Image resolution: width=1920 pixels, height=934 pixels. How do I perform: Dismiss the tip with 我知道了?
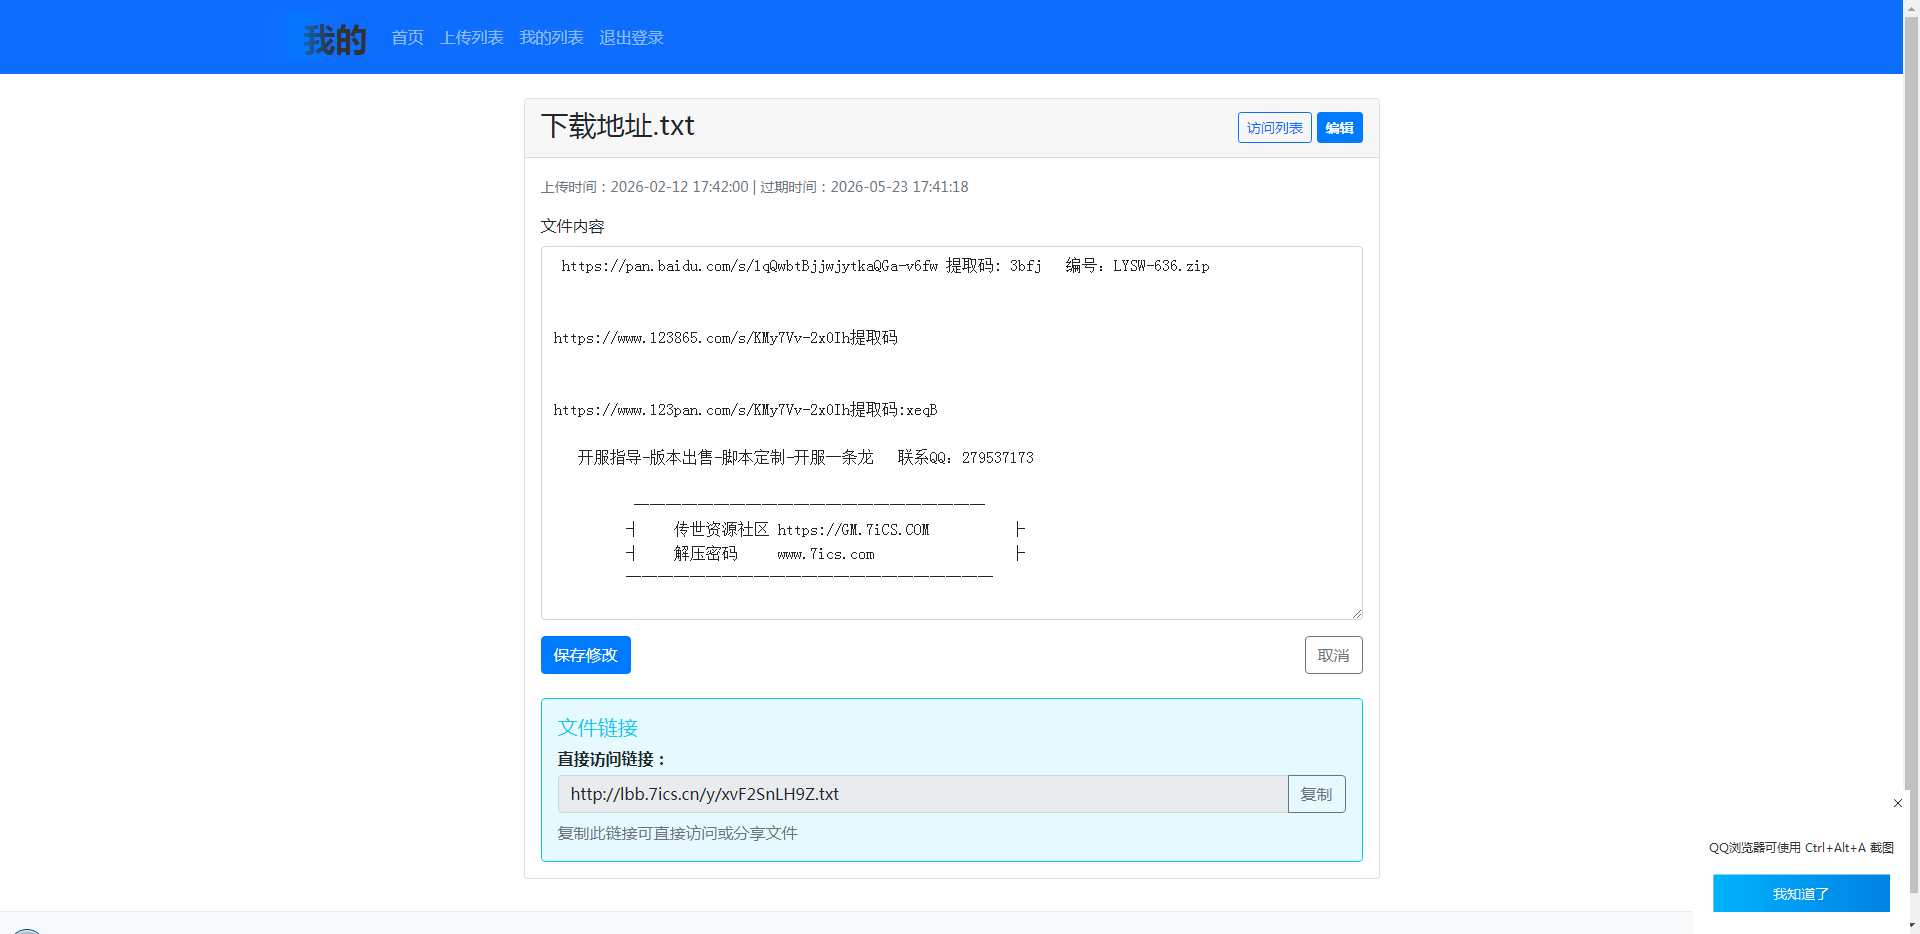click(1800, 893)
